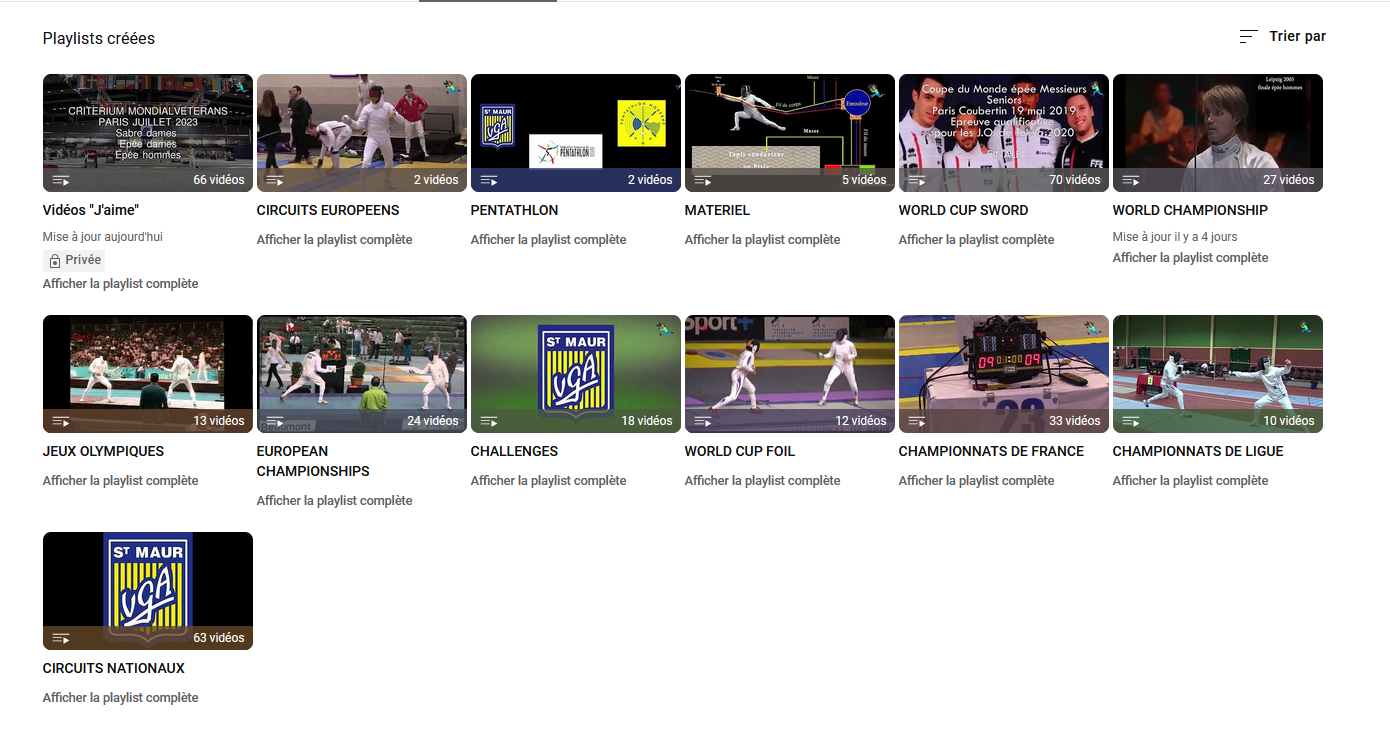This screenshot has width=1390, height=737.
Task: Click playlist icon on WORLD CHAMPIONSHIP thumbnail
Action: coord(1131,180)
